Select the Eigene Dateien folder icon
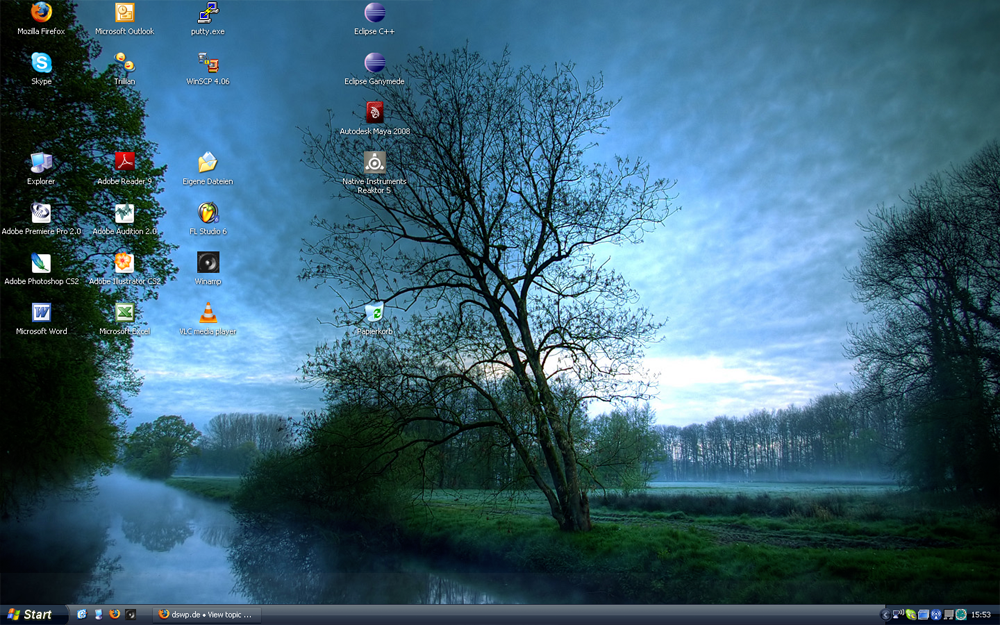 (x=208, y=169)
